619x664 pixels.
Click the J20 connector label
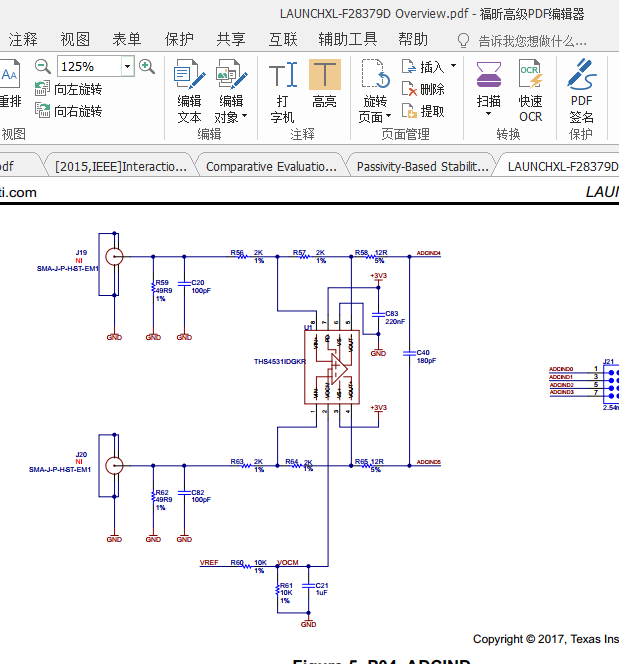pos(81,454)
